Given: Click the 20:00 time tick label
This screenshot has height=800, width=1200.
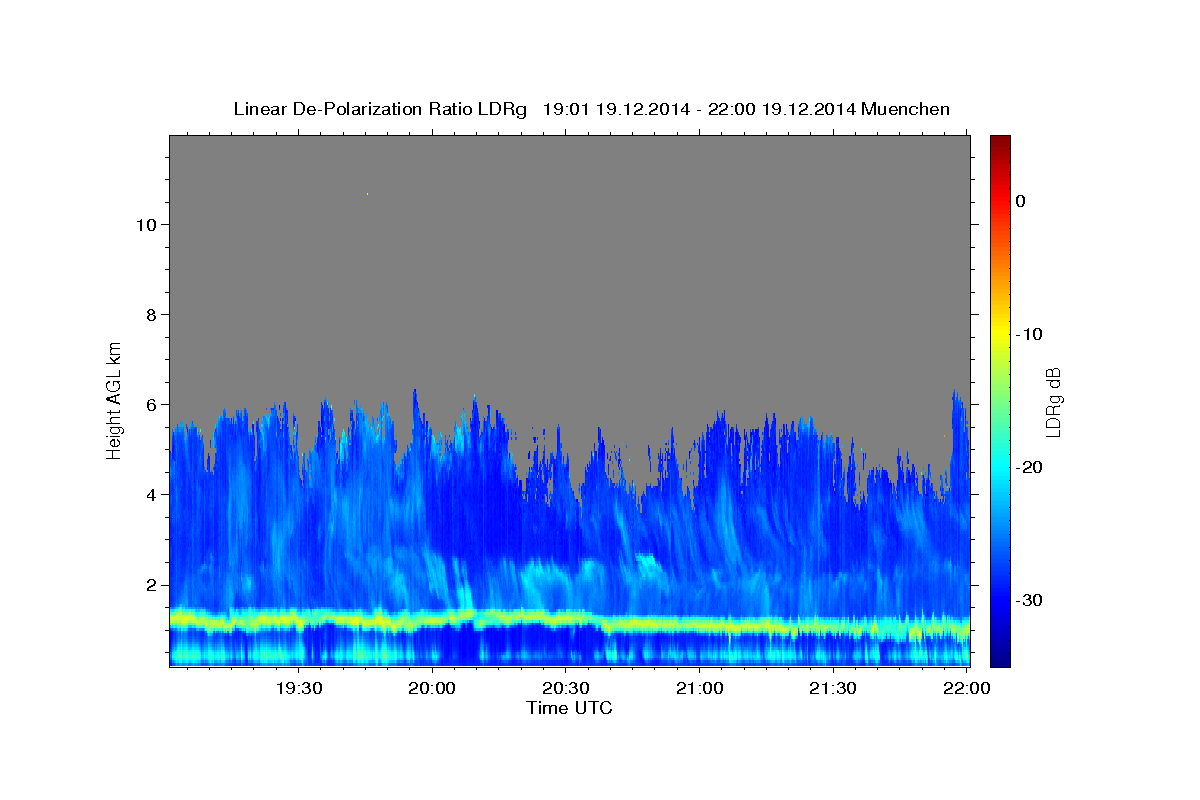Looking at the screenshot, I should coord(433,688).
